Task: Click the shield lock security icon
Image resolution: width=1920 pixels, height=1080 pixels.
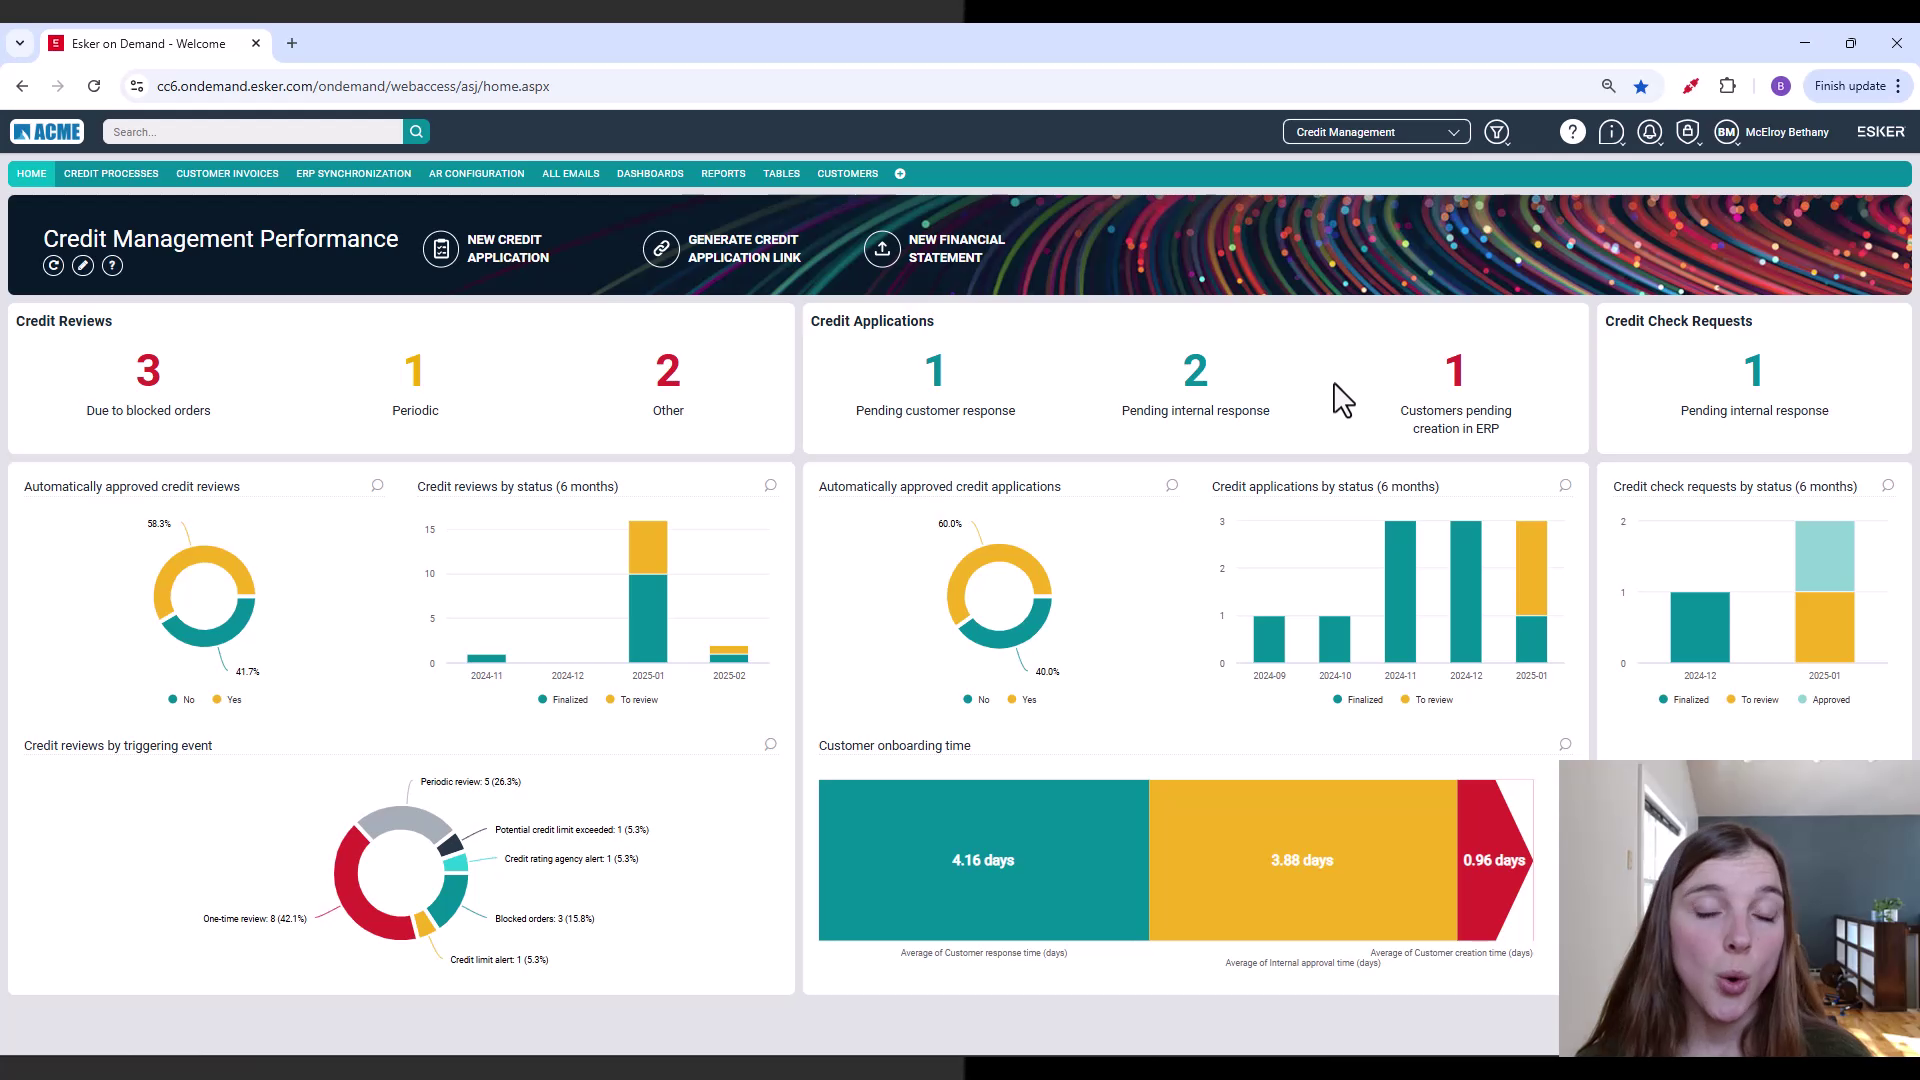Action: pos(1688,132)
